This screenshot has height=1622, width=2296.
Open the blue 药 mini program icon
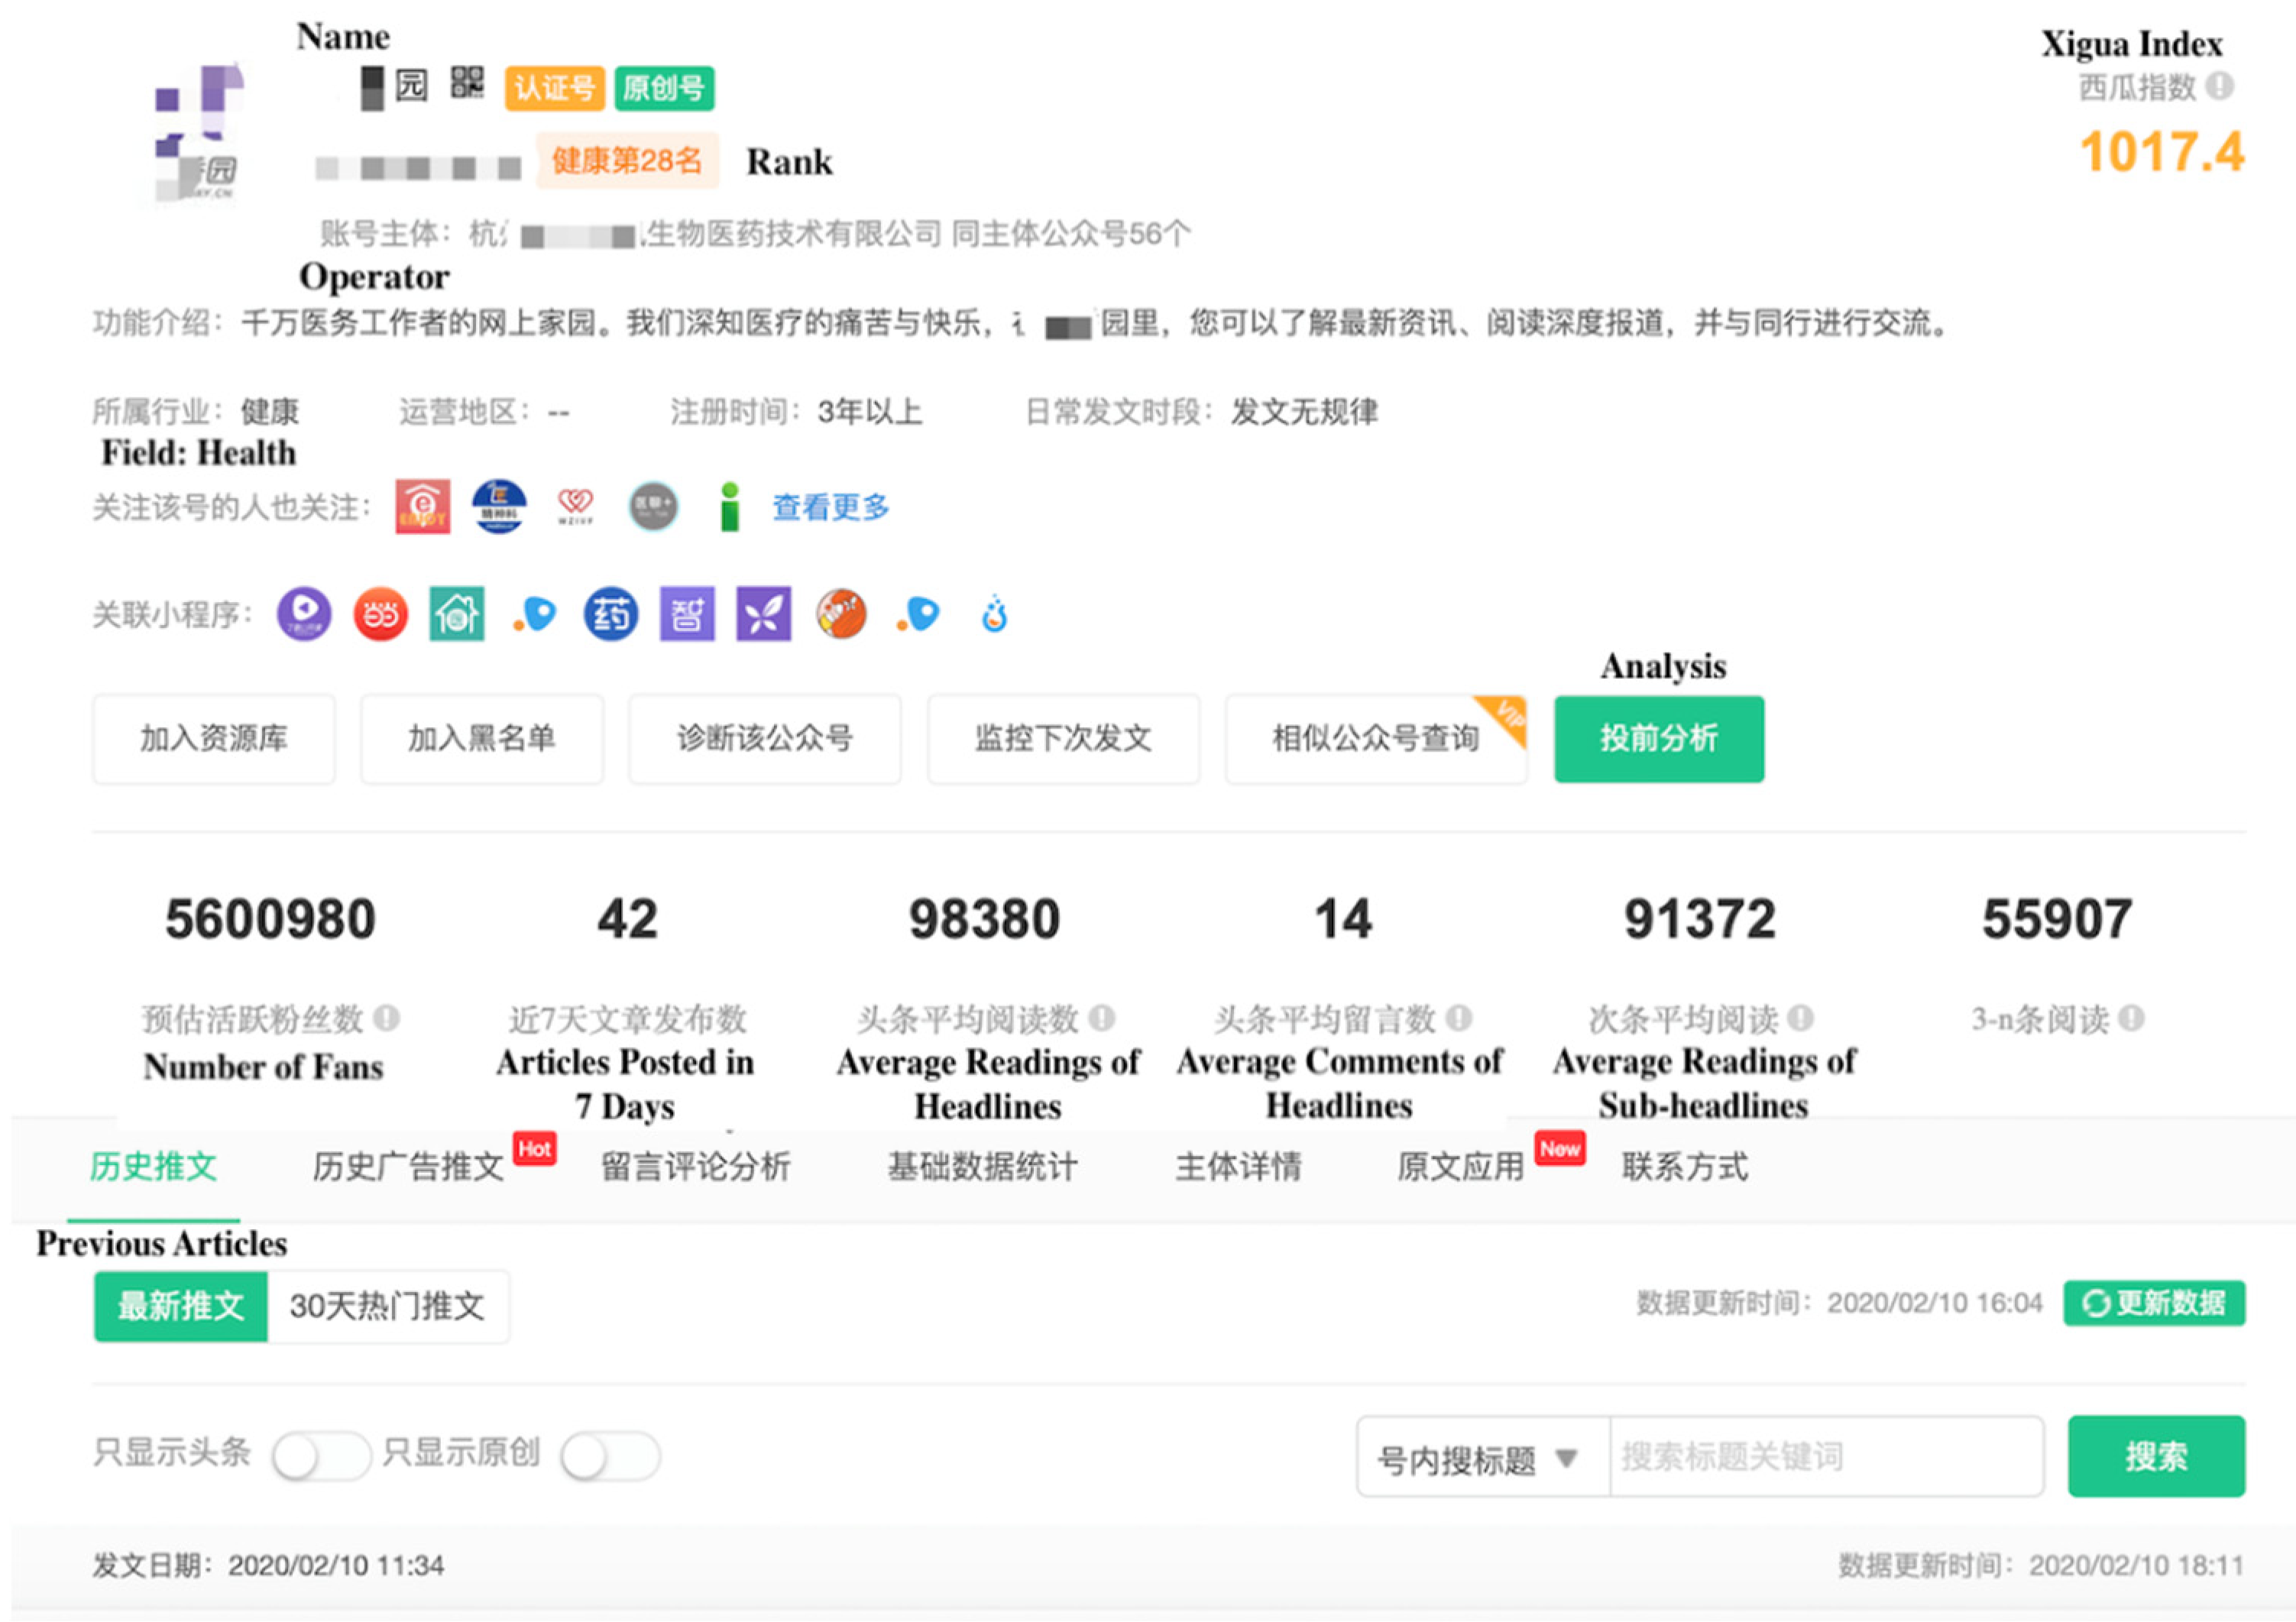610,614
